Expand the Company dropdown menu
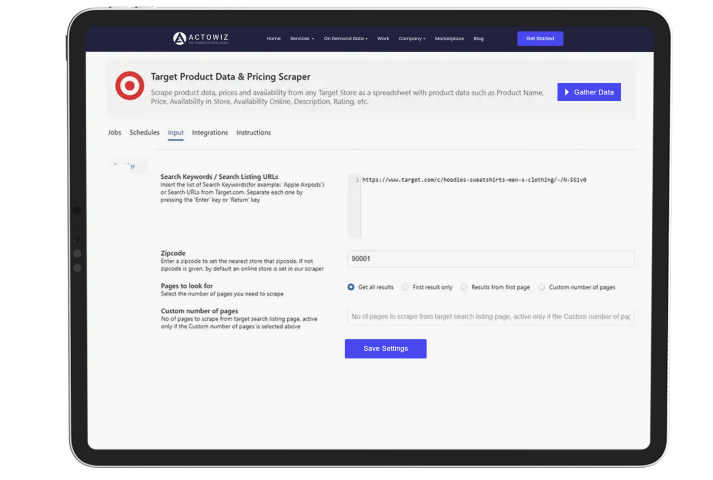The image size is (713, 480). [412, 39]
